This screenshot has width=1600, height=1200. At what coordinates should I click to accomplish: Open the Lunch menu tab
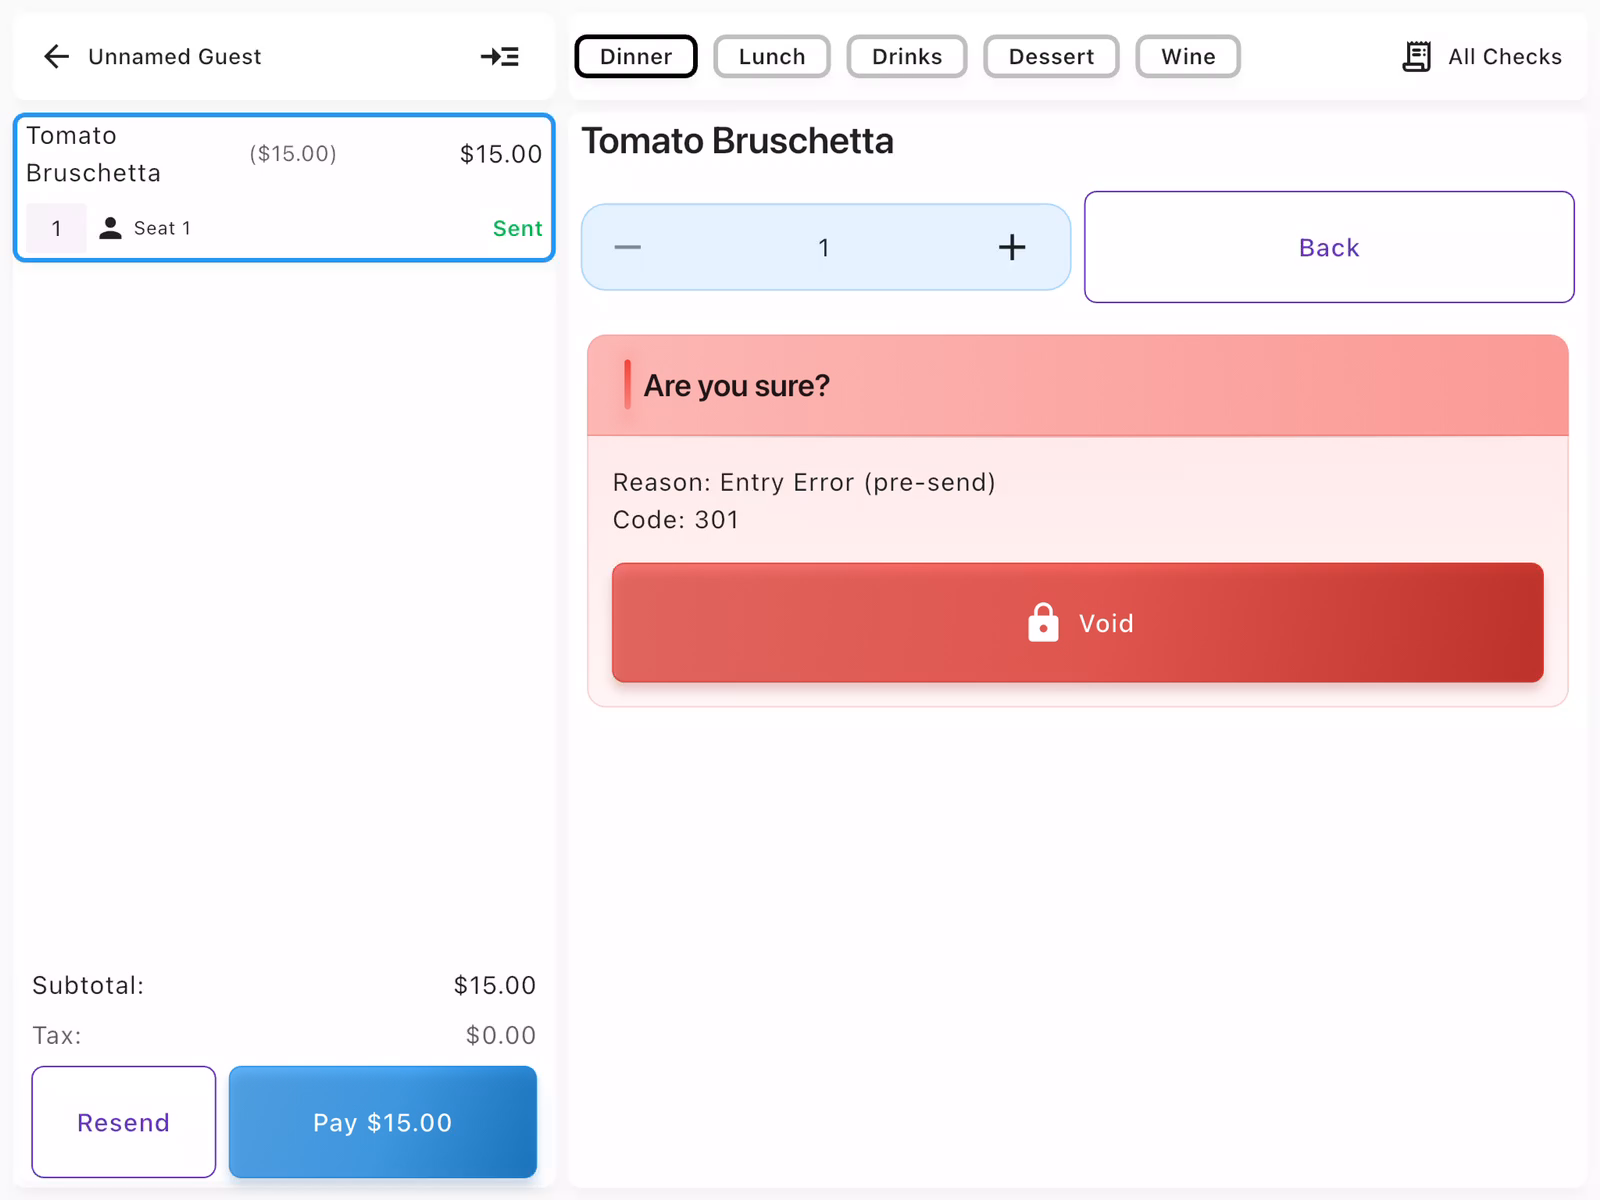tap(771, 57)
